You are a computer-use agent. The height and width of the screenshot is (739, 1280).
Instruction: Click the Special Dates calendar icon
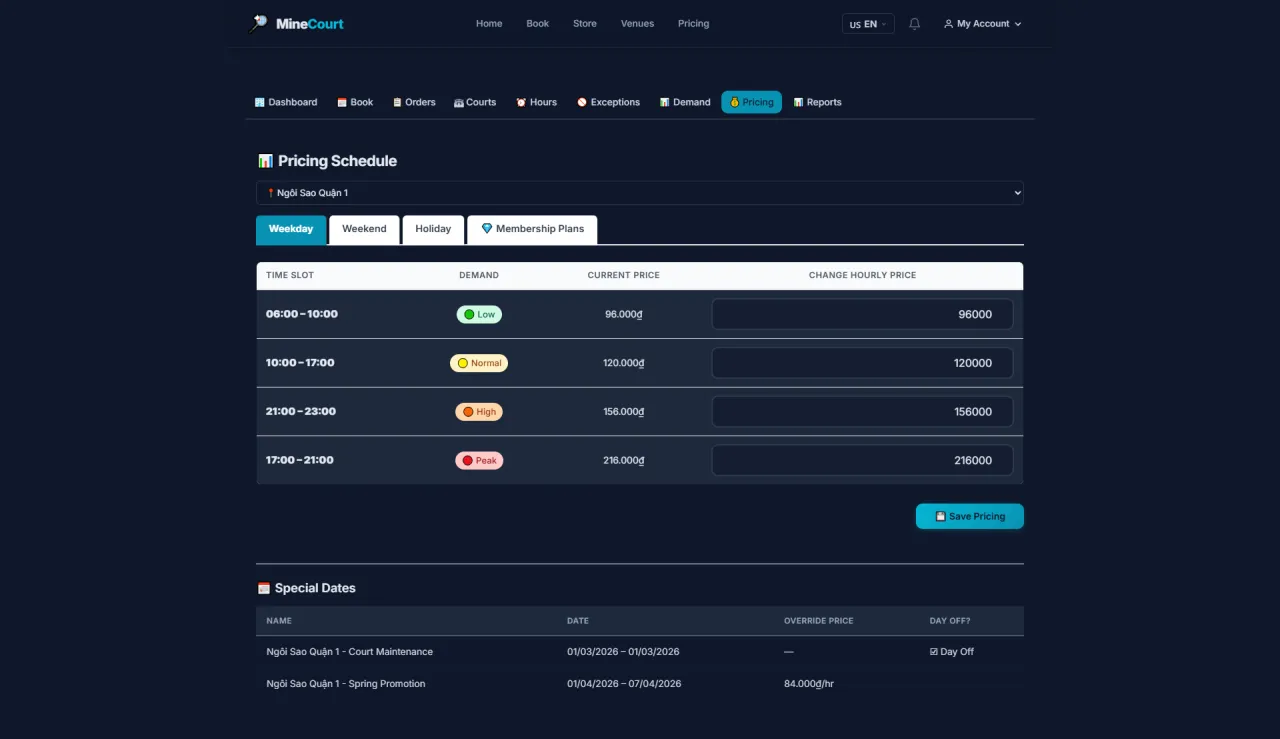click(264, 588)
